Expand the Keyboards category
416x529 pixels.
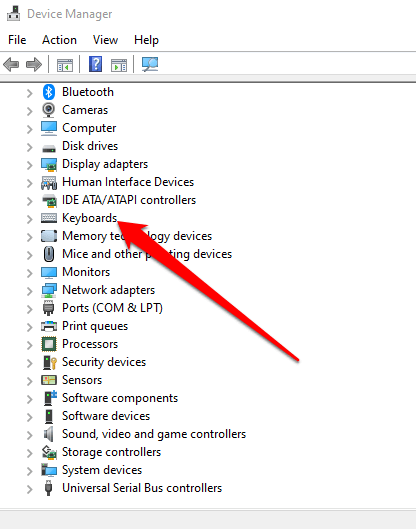30,219
